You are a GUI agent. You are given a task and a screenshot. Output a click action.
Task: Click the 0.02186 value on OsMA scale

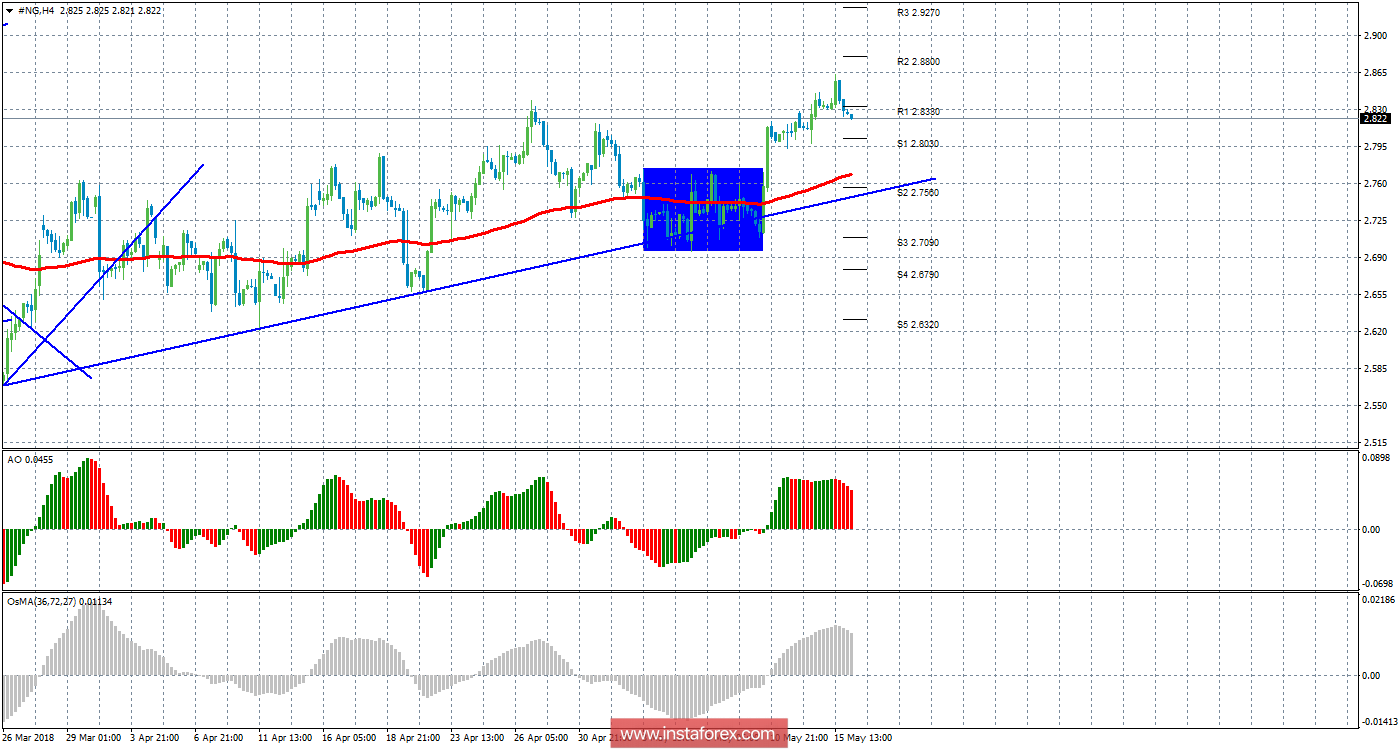1378,599
